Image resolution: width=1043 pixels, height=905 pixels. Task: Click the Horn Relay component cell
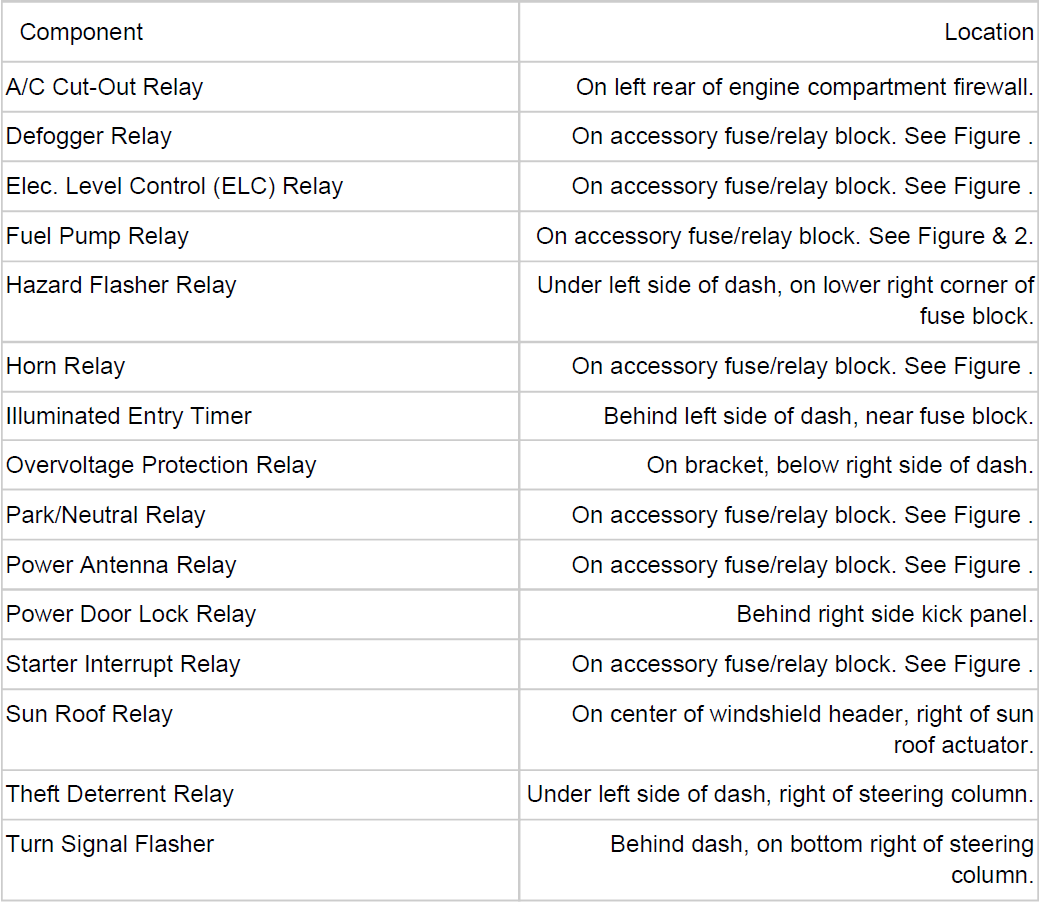click(x=65, y=367)
